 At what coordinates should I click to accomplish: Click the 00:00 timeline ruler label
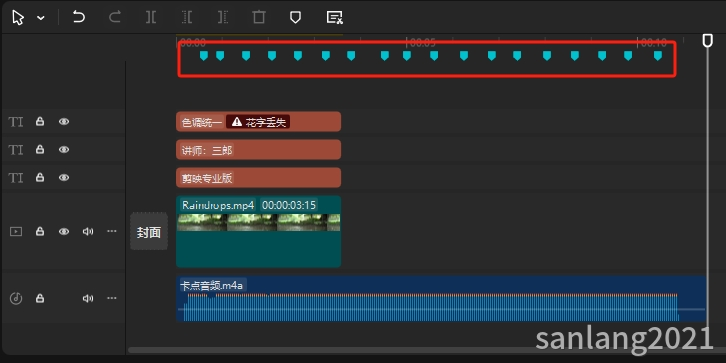(193, 43)
